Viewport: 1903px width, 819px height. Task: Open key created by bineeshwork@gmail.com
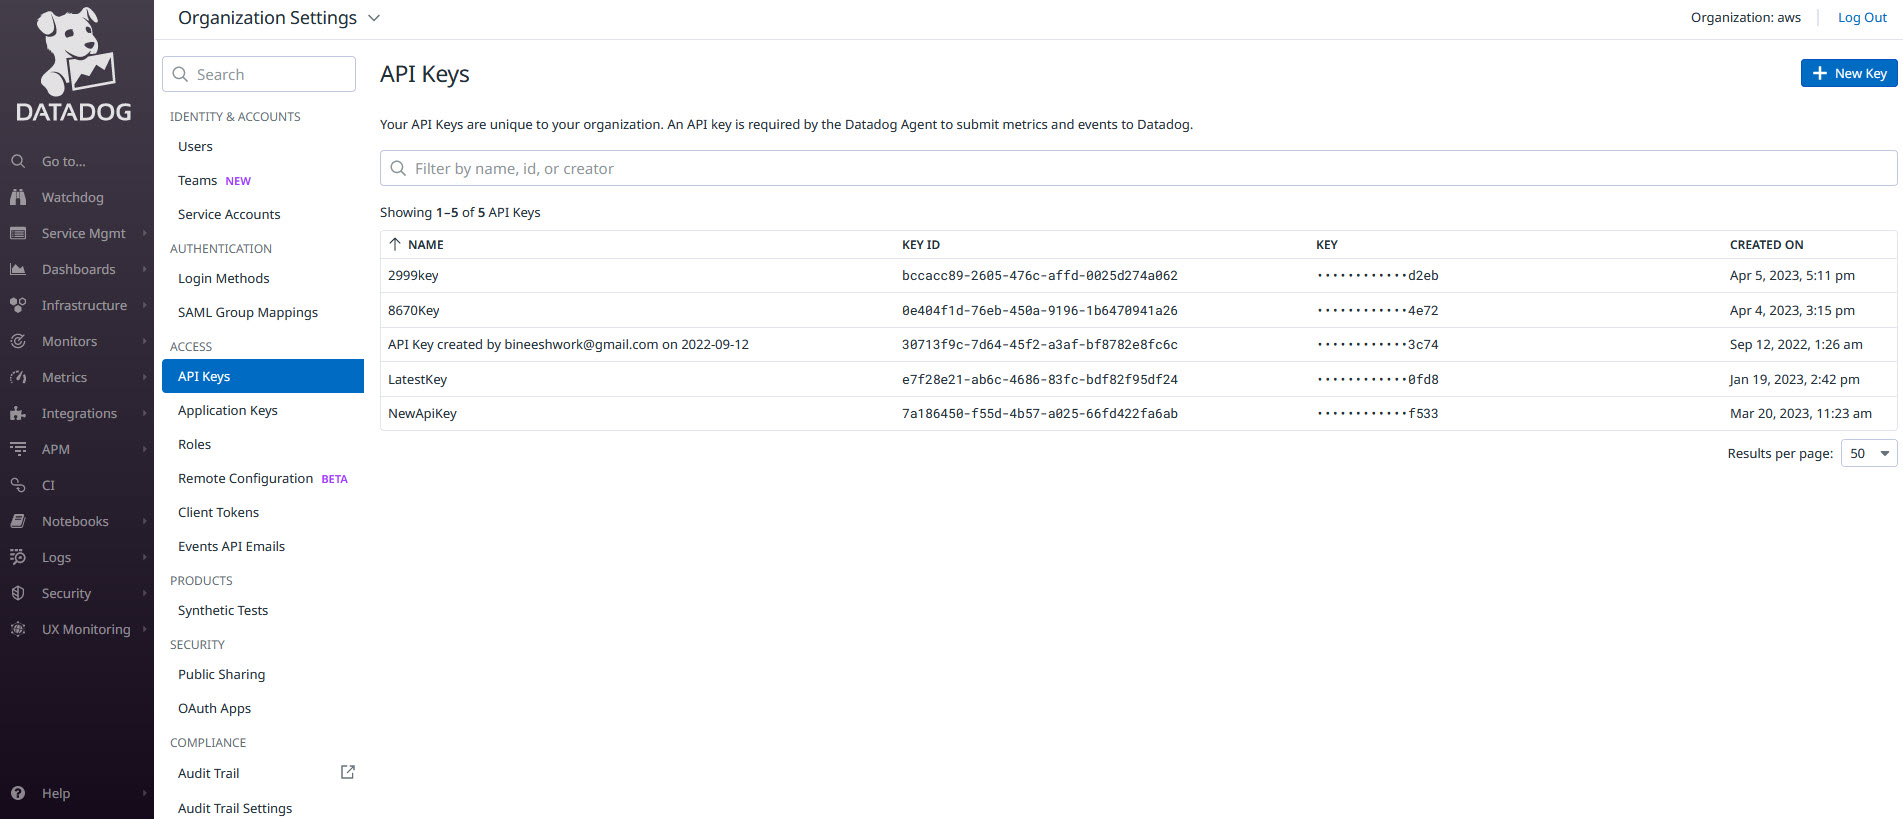click(x=1138, y=344)
